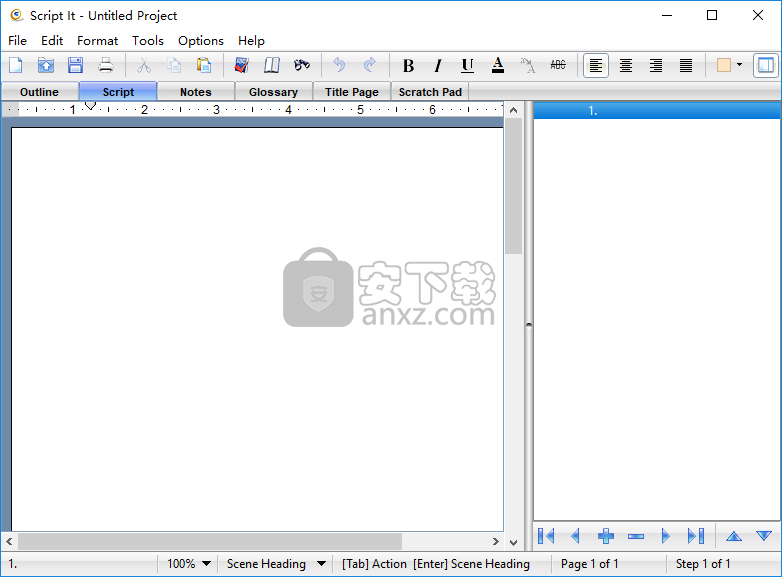
Task: Click the Script It application icon
Action: pos(16,15)
